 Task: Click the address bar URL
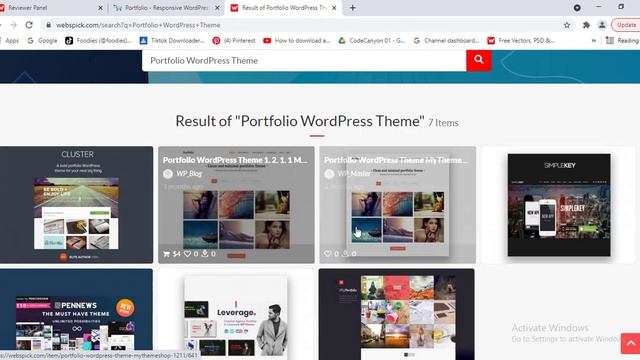[138, 25]
